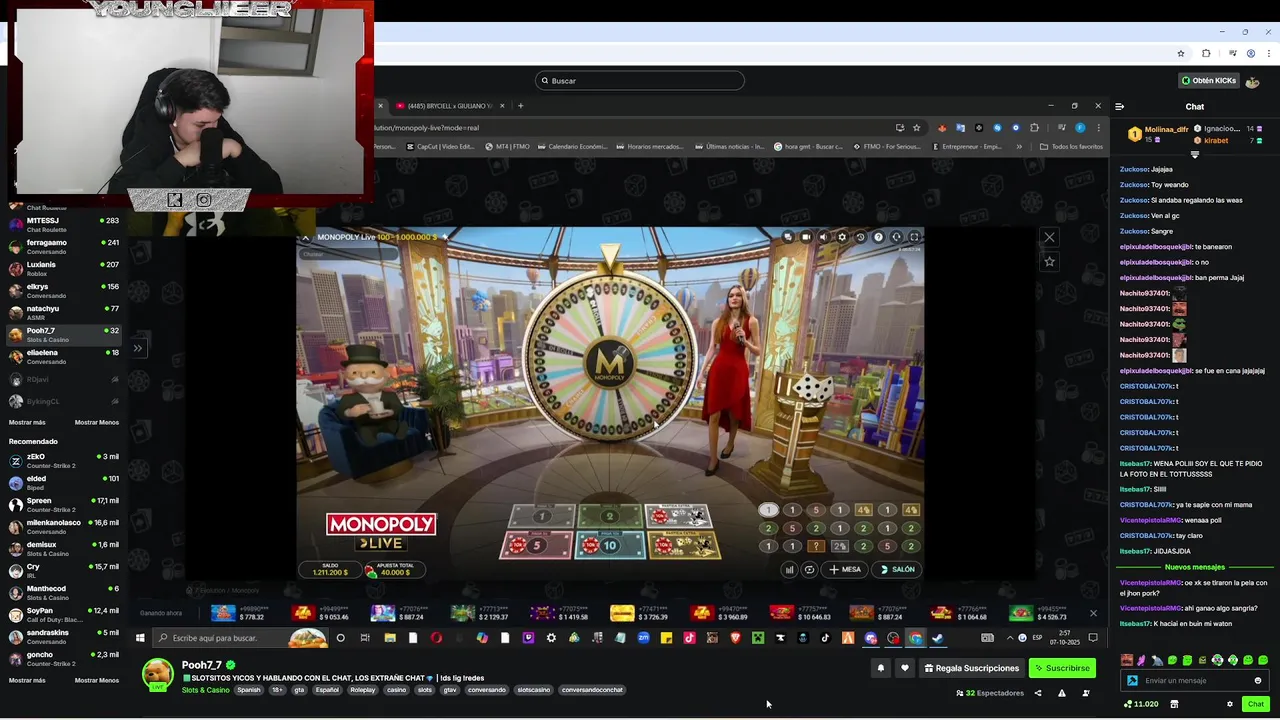Viewport: 1280px width, 720px height.
Task: Report the stream via warning icon
Action: click(1062, 693)
